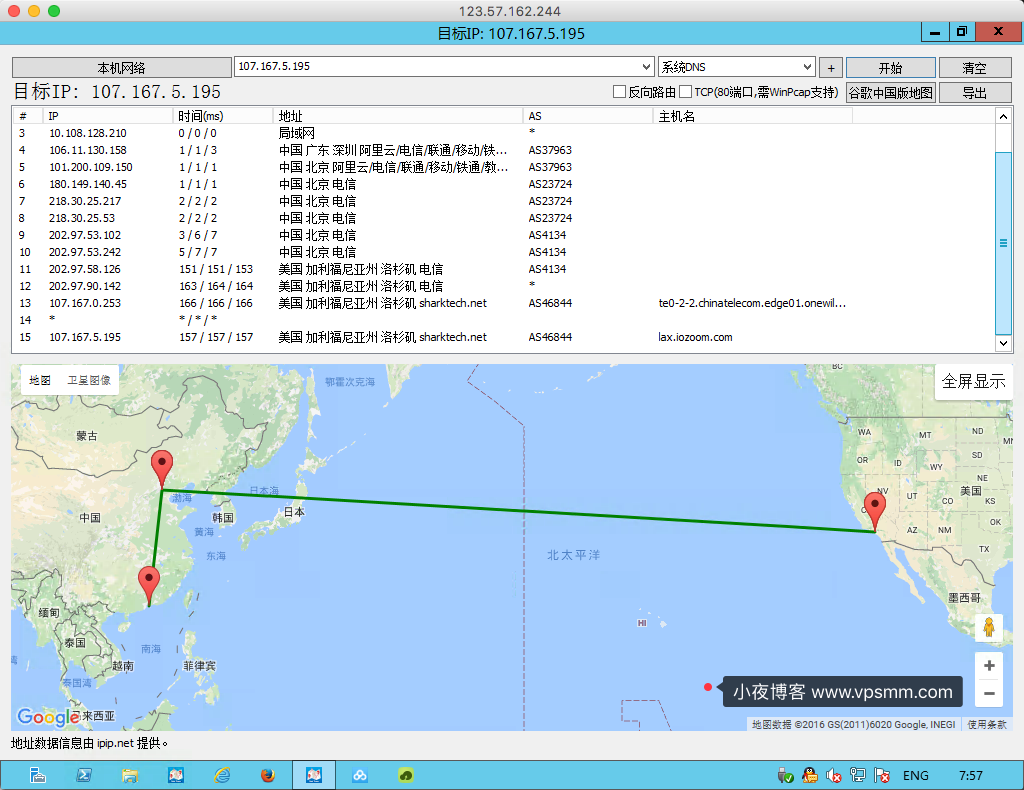Image resolution: width=1024 pixels, height=790 pixels.
Task: Click the unlabeled-first-pinned leftmost taskbar tool near IE: second traceroute-like icon
Action: (176, 775)
